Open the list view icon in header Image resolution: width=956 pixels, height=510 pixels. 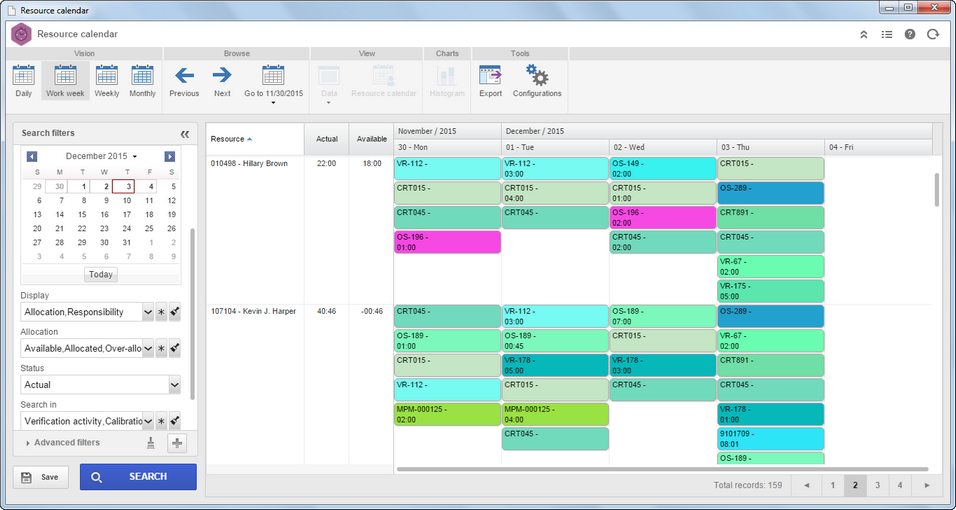[x=886, y=35]
